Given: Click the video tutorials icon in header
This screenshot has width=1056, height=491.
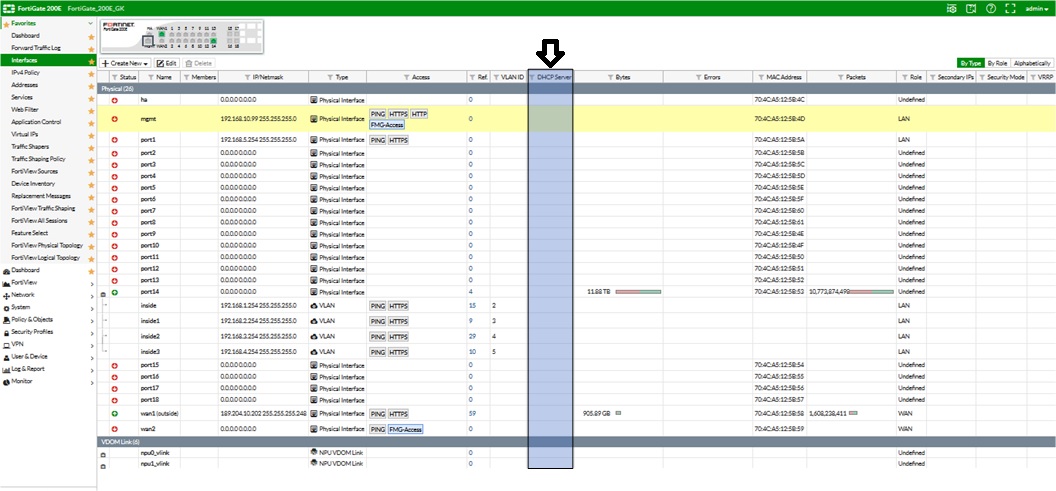Looking at the screenshot, I should (970, 8).
